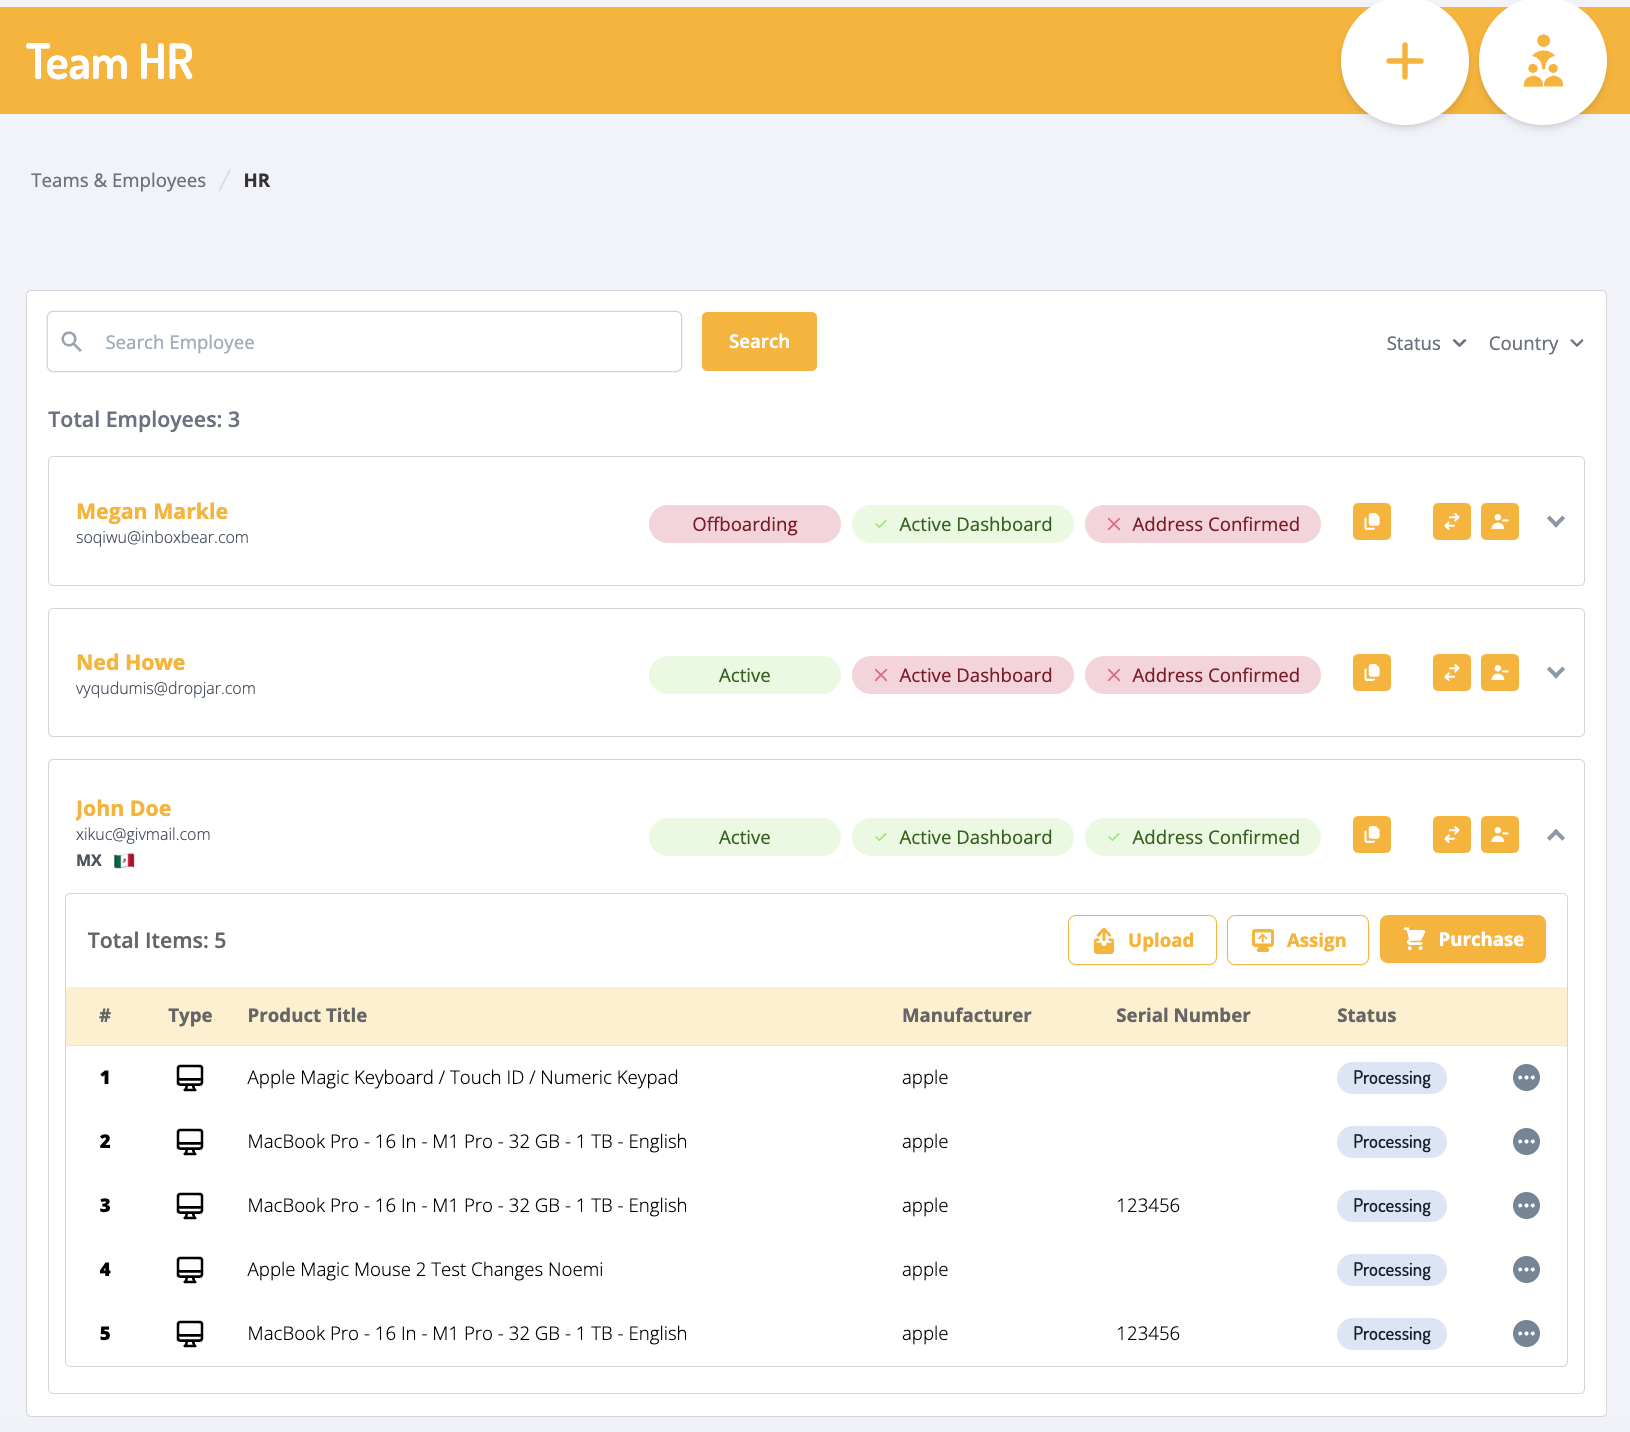Click copy icon for John Doe

[1371, 835]
